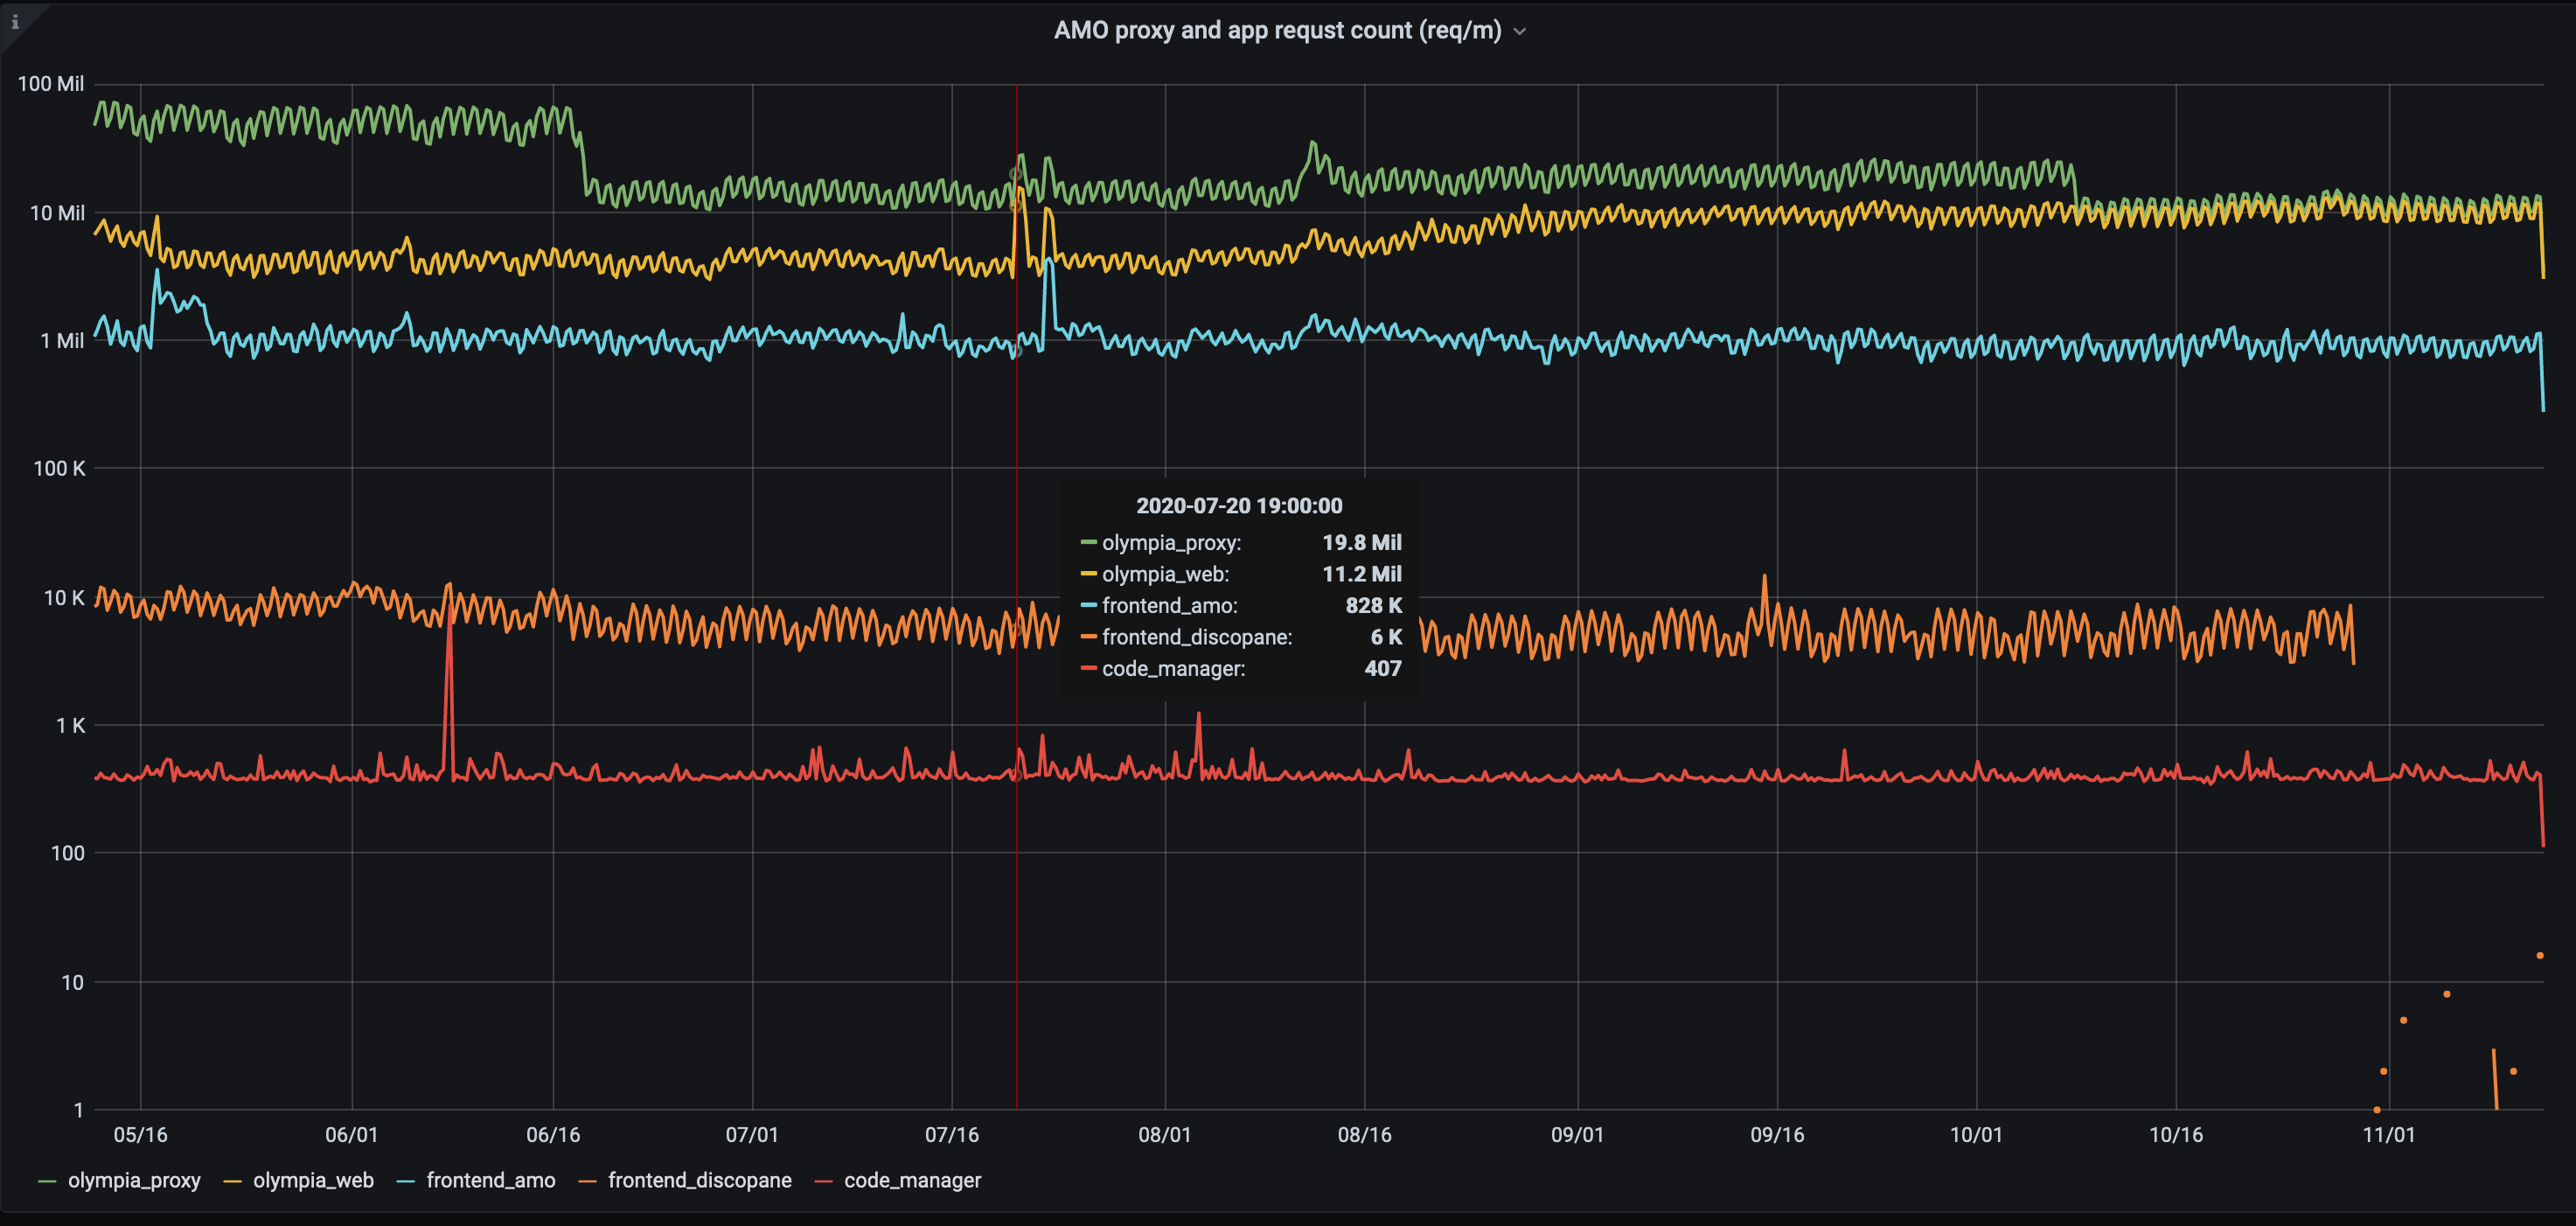Click the 05/16 x-axis date label
The height and width of the screenshot is (1226, 2576).
[140, 1135]
